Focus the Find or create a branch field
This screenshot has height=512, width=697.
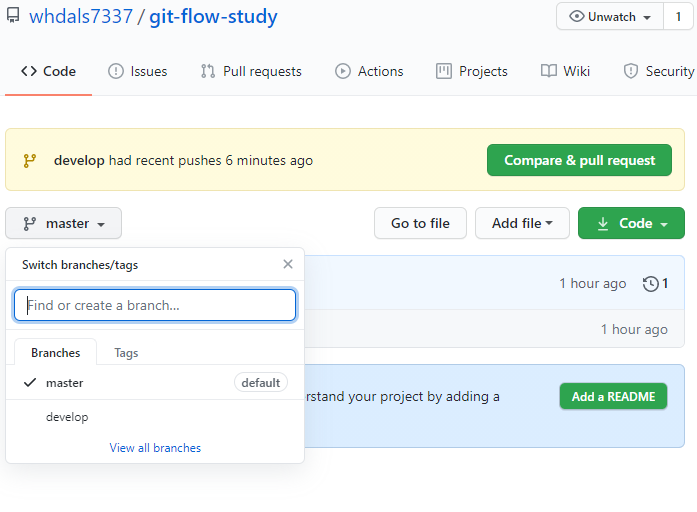(155, 305)
